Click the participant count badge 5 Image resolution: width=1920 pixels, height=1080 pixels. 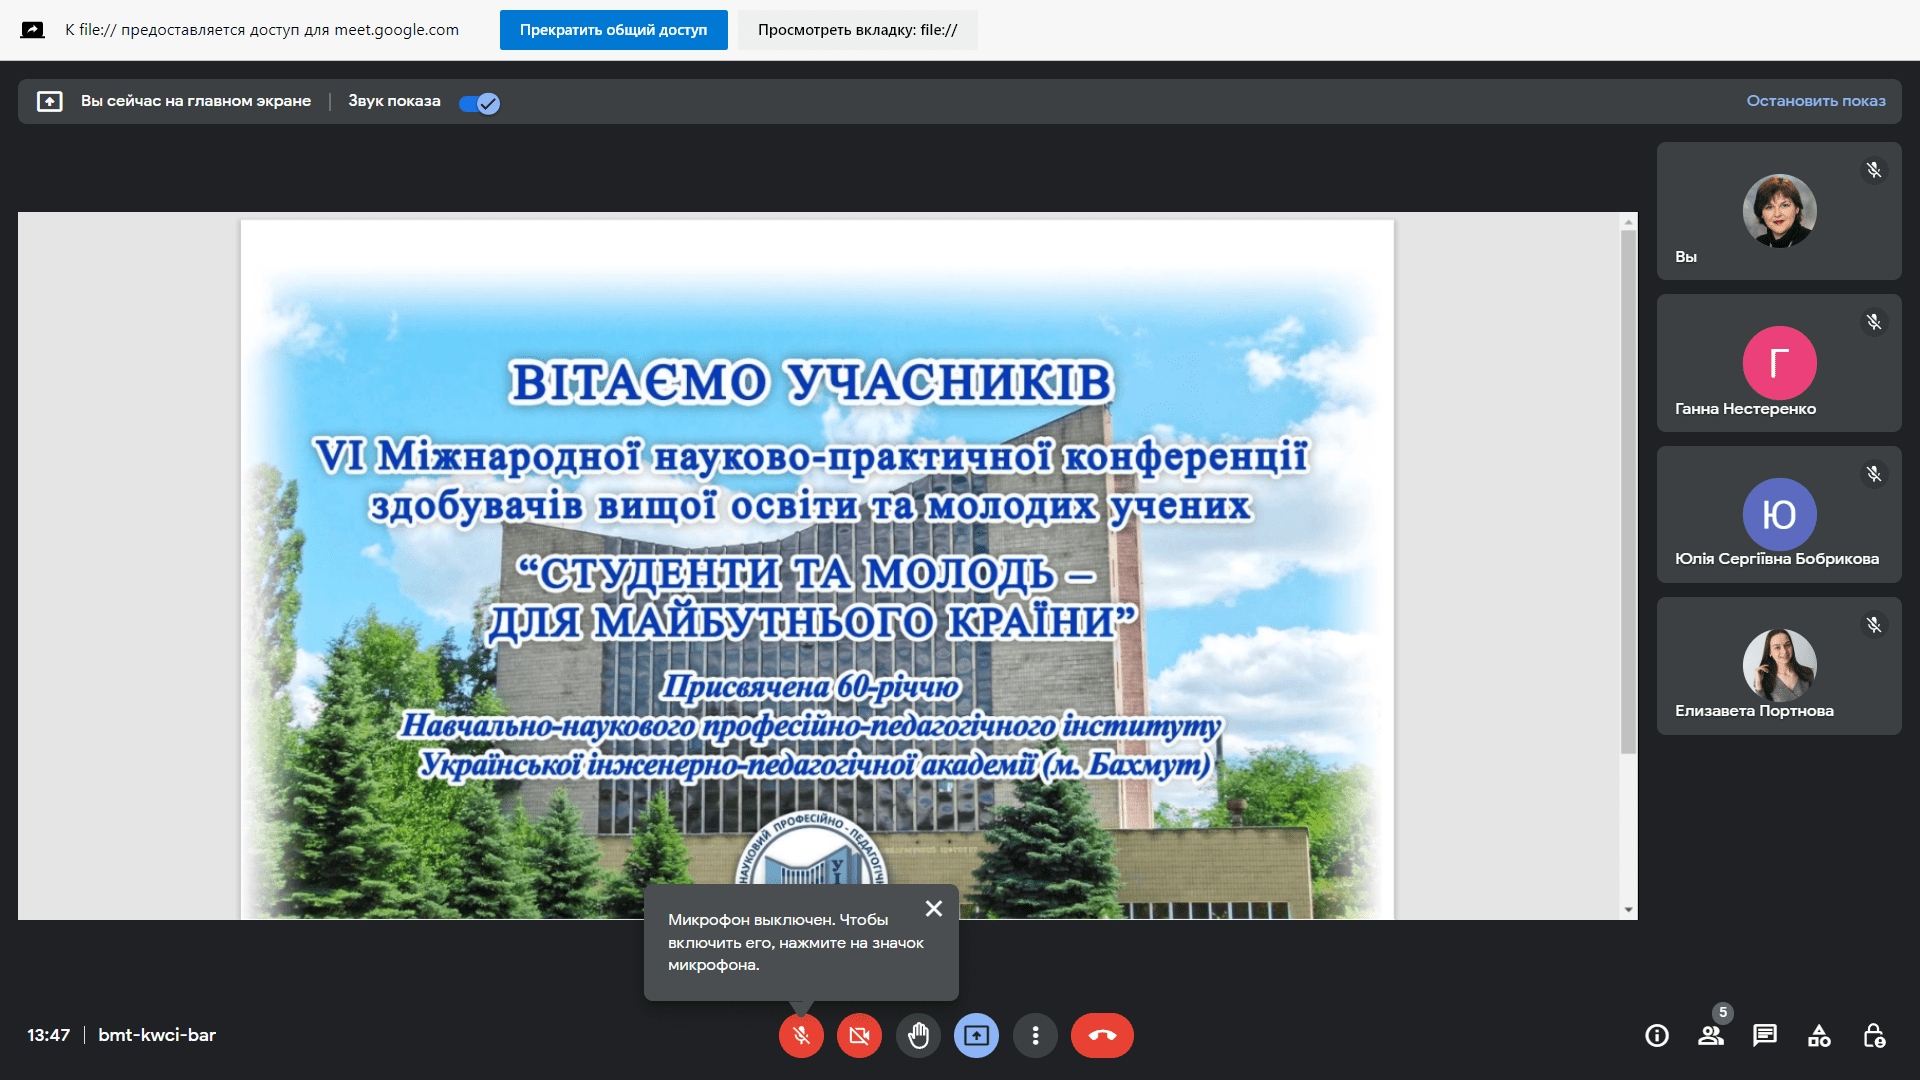pyautogui.click(x=1722, y=1012)
